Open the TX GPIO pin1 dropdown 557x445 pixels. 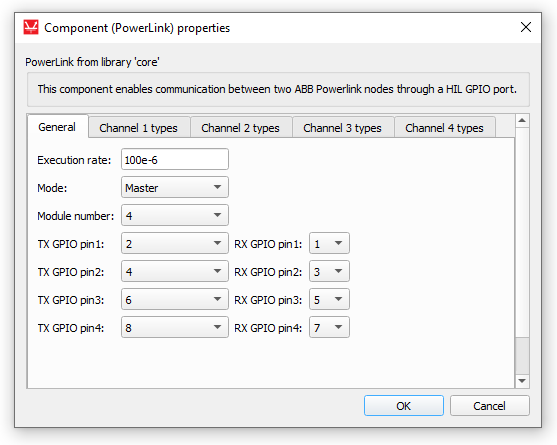[175, 243]
